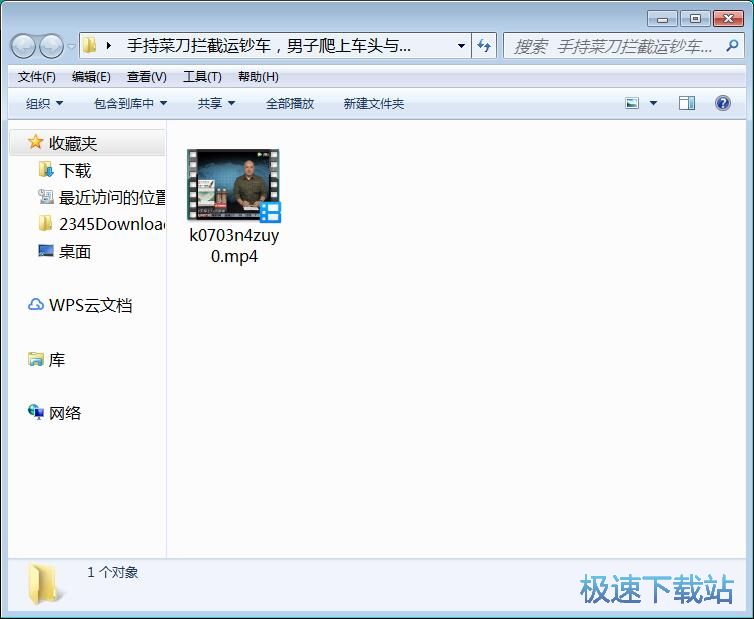Click the address bar path text
Screen dimensions: 754x619
(x=268, y=46)
